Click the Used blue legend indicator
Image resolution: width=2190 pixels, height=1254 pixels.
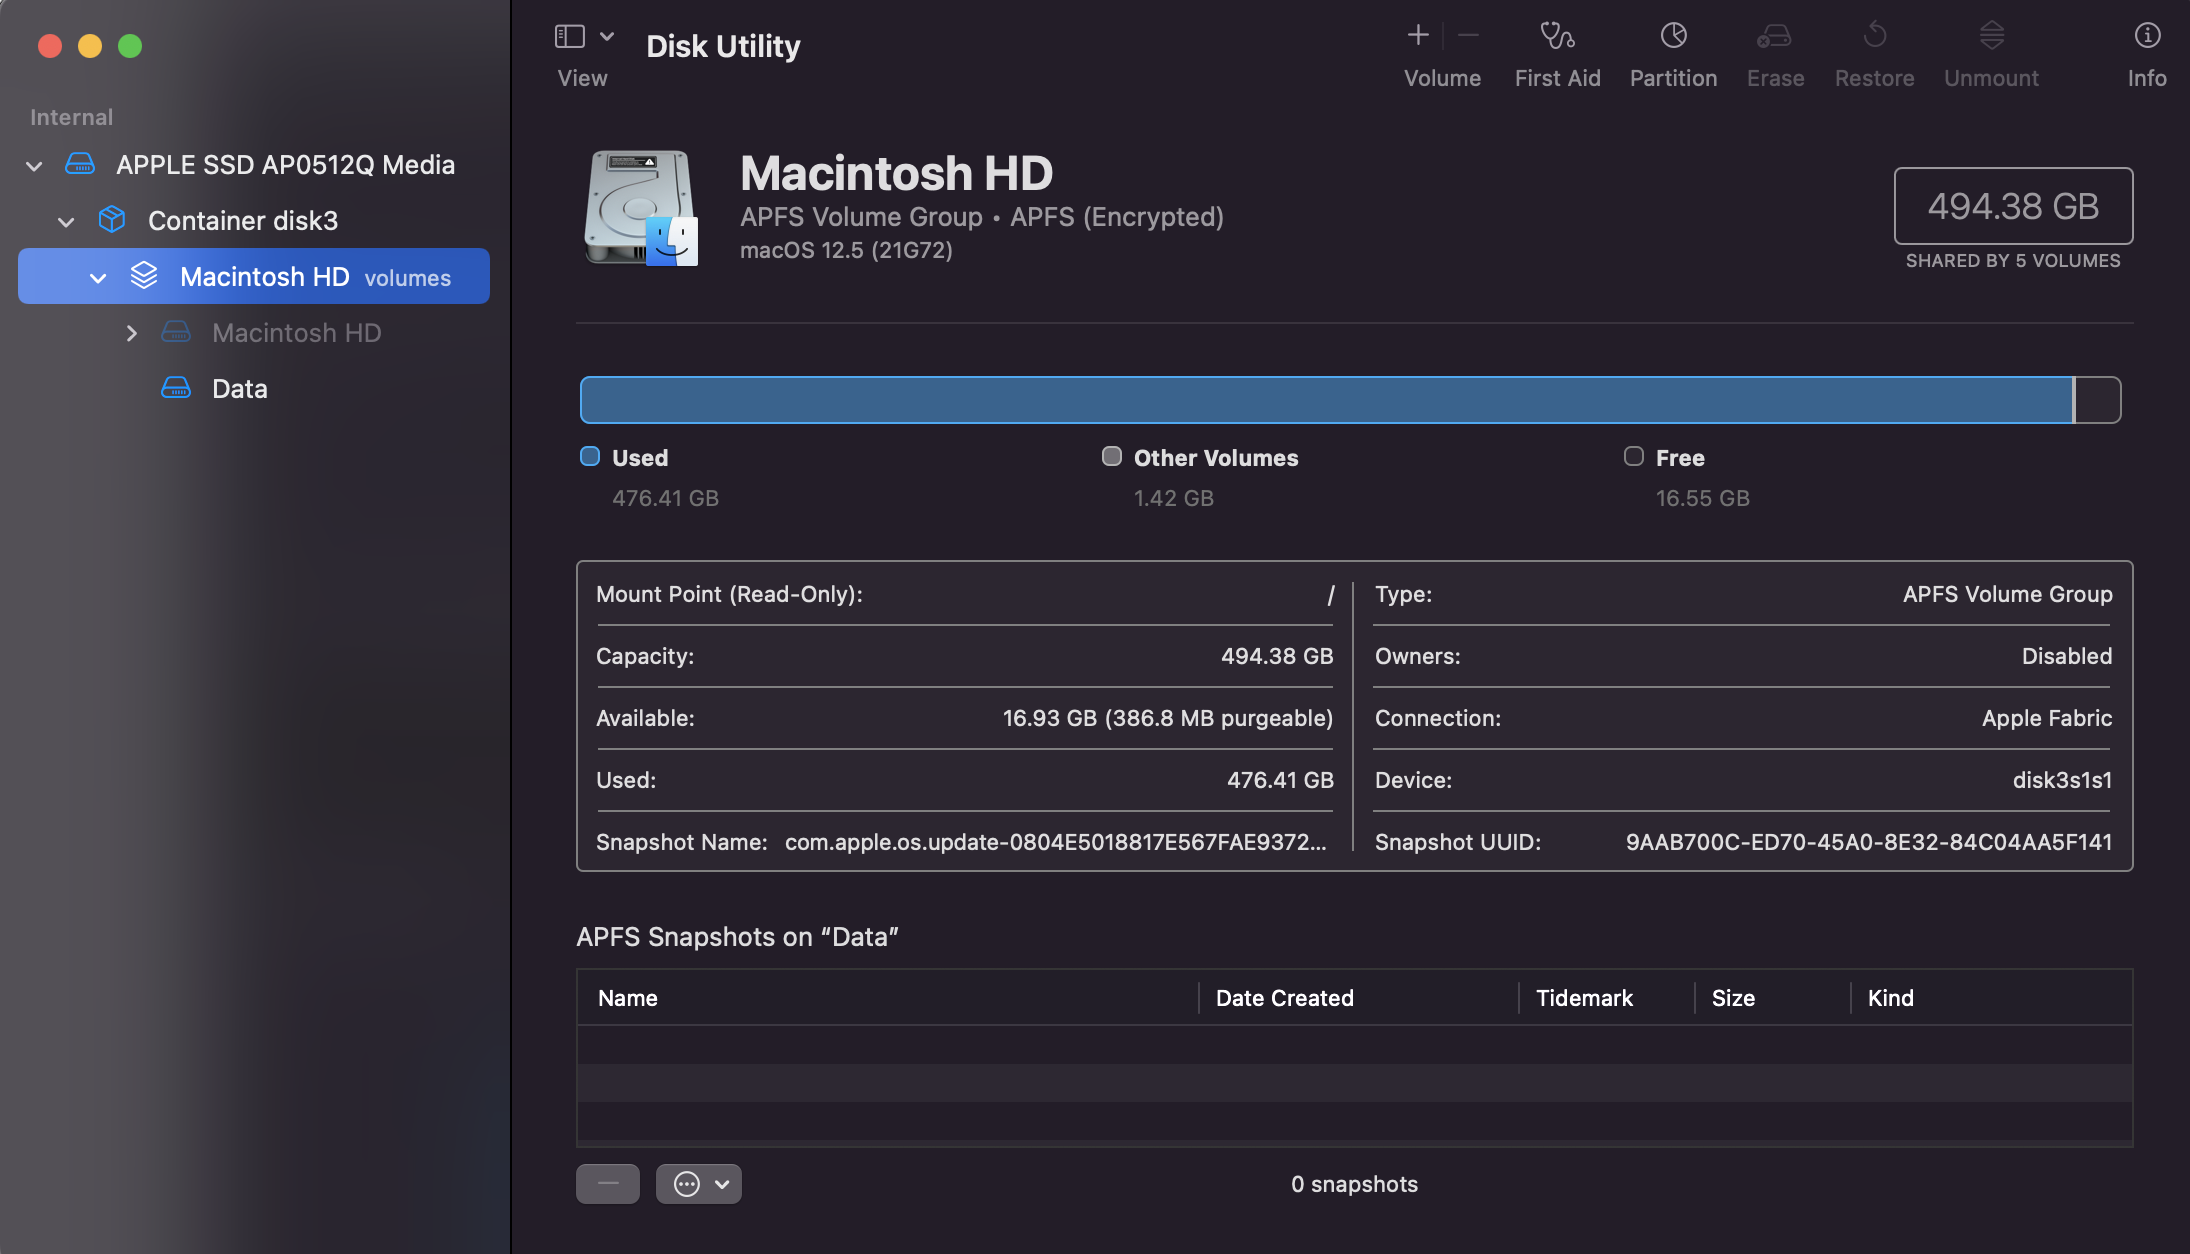pos(590,457)
